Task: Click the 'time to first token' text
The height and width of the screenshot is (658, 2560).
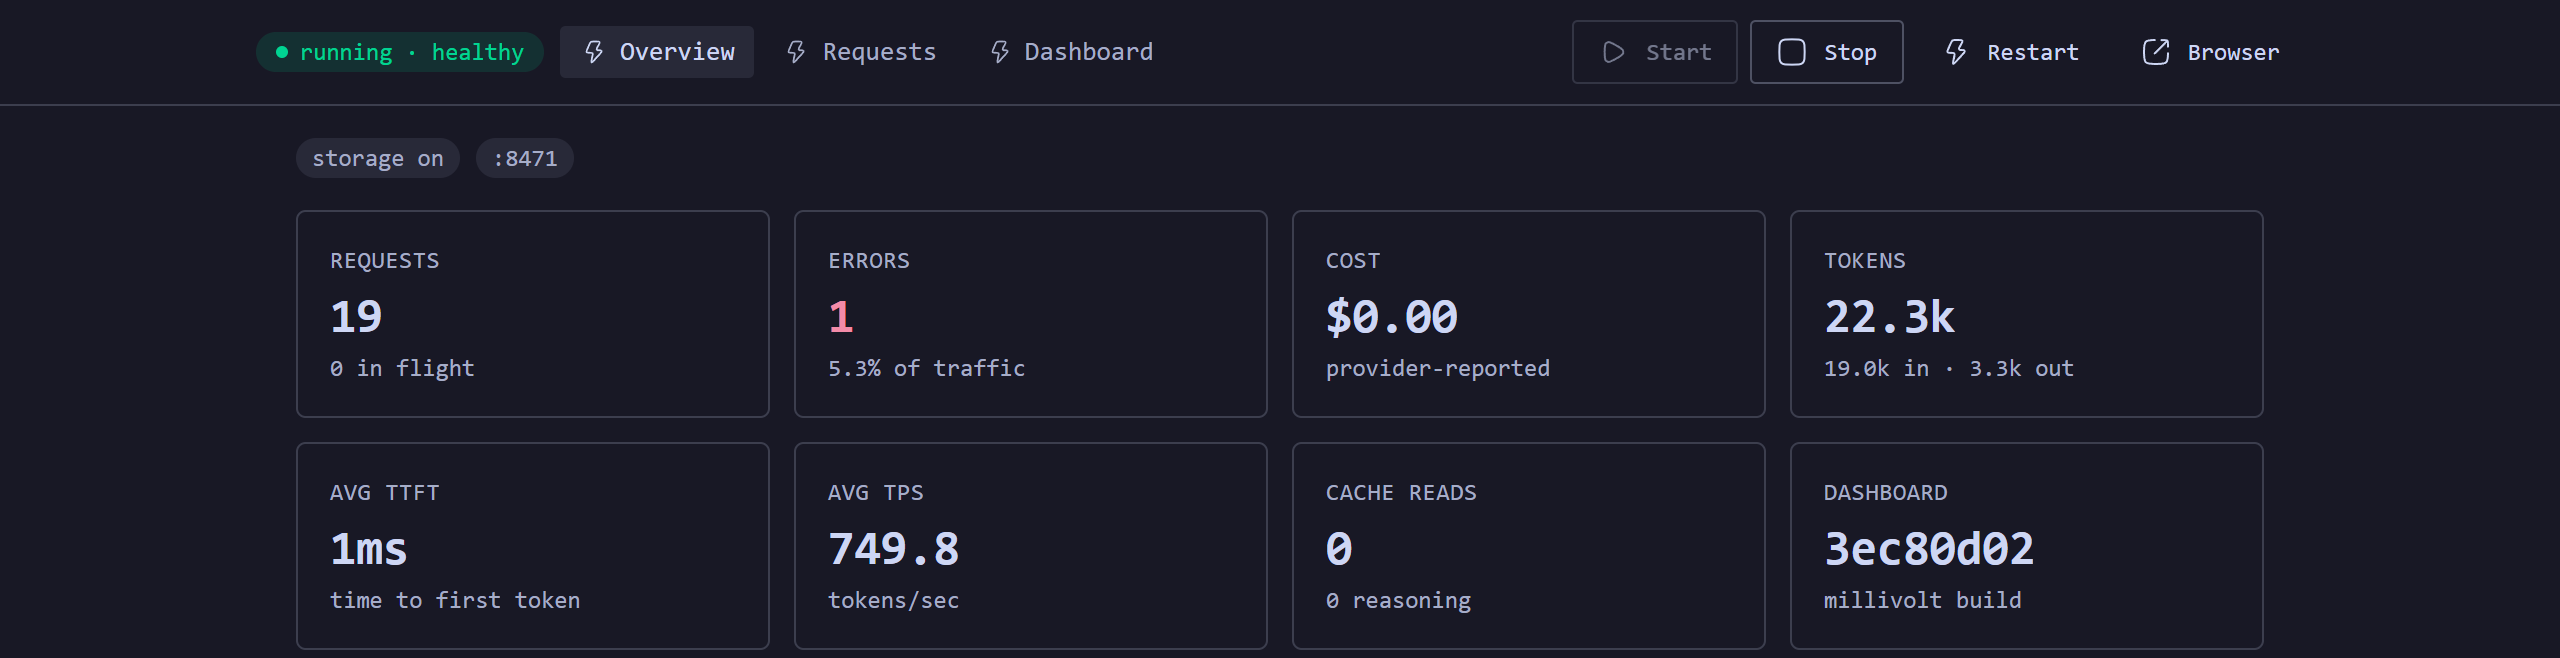Action: coord(455,600)
